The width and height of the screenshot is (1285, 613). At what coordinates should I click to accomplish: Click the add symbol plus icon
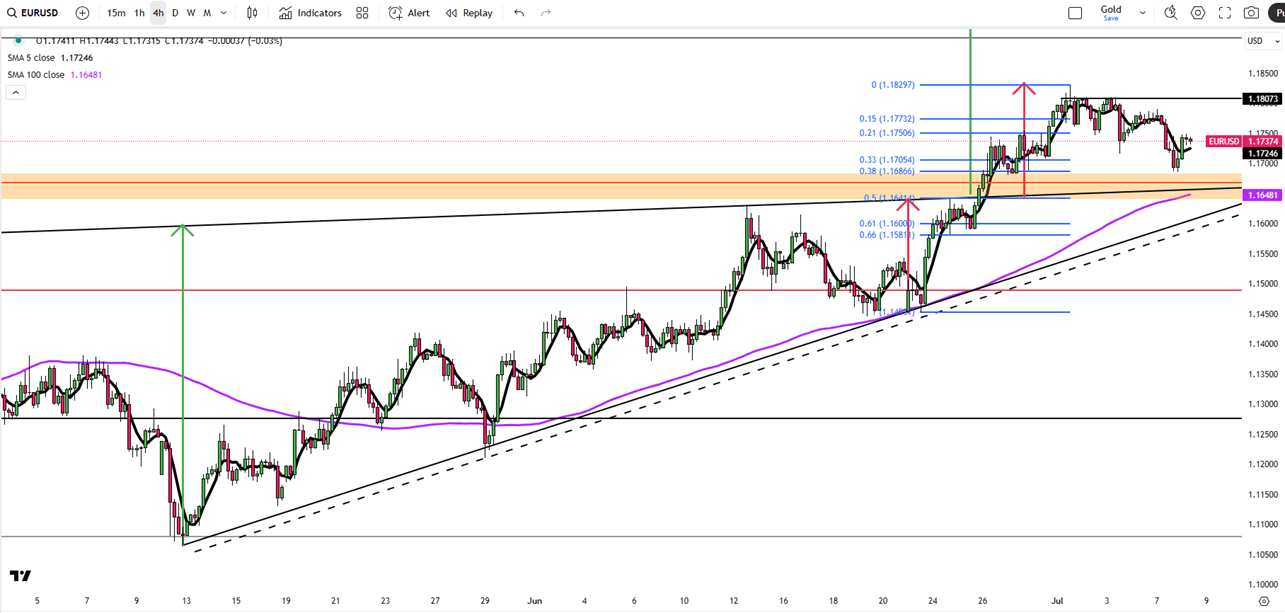click(x=82, y=13)
